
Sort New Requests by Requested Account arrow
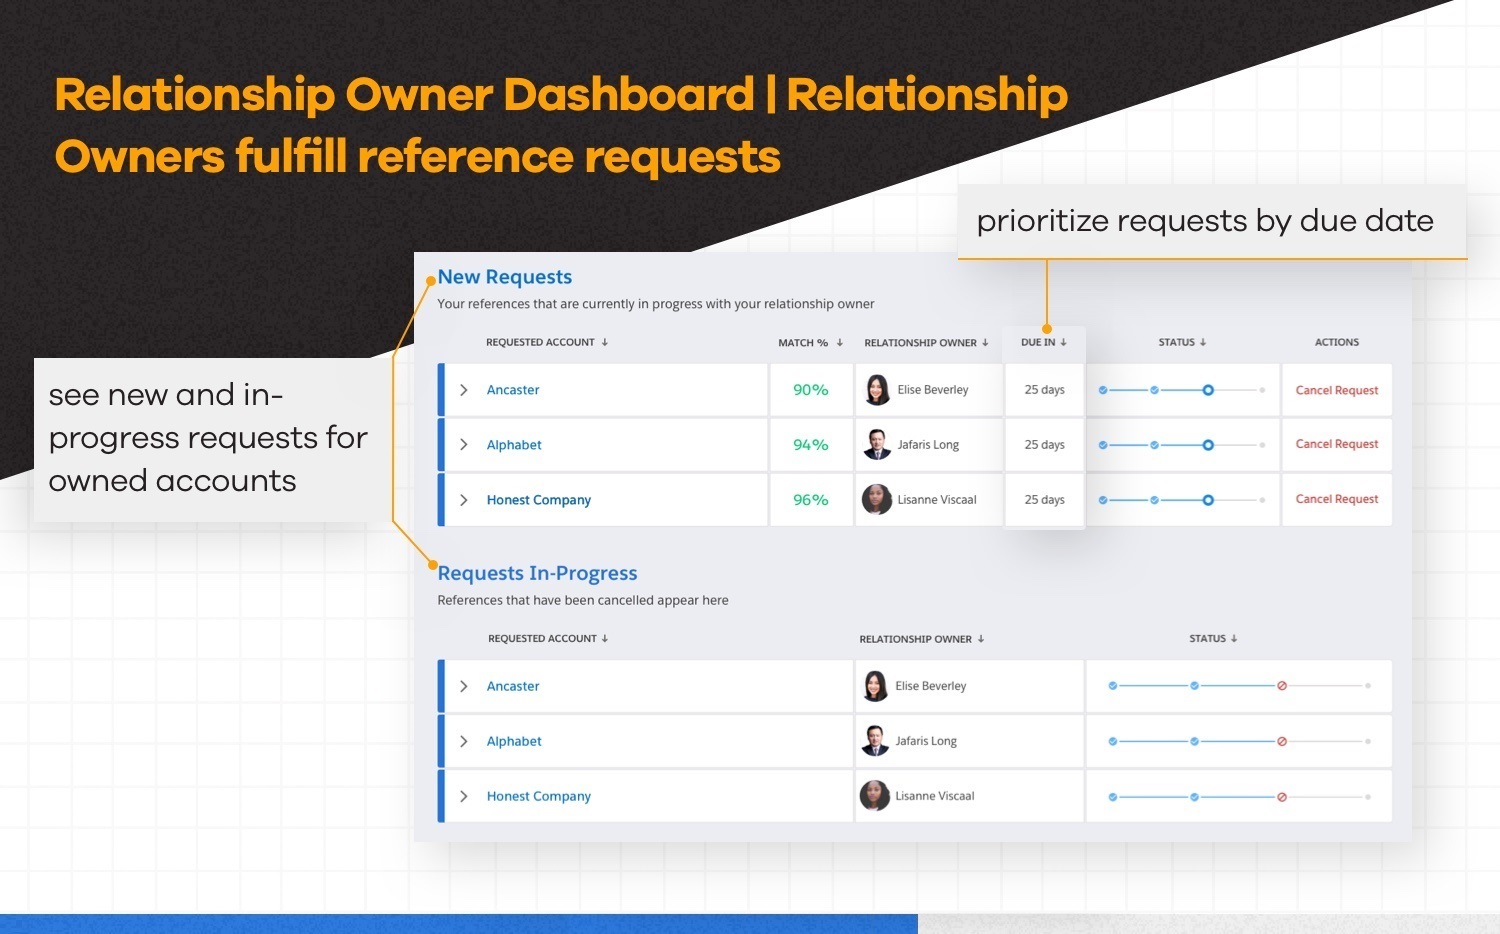605,342
